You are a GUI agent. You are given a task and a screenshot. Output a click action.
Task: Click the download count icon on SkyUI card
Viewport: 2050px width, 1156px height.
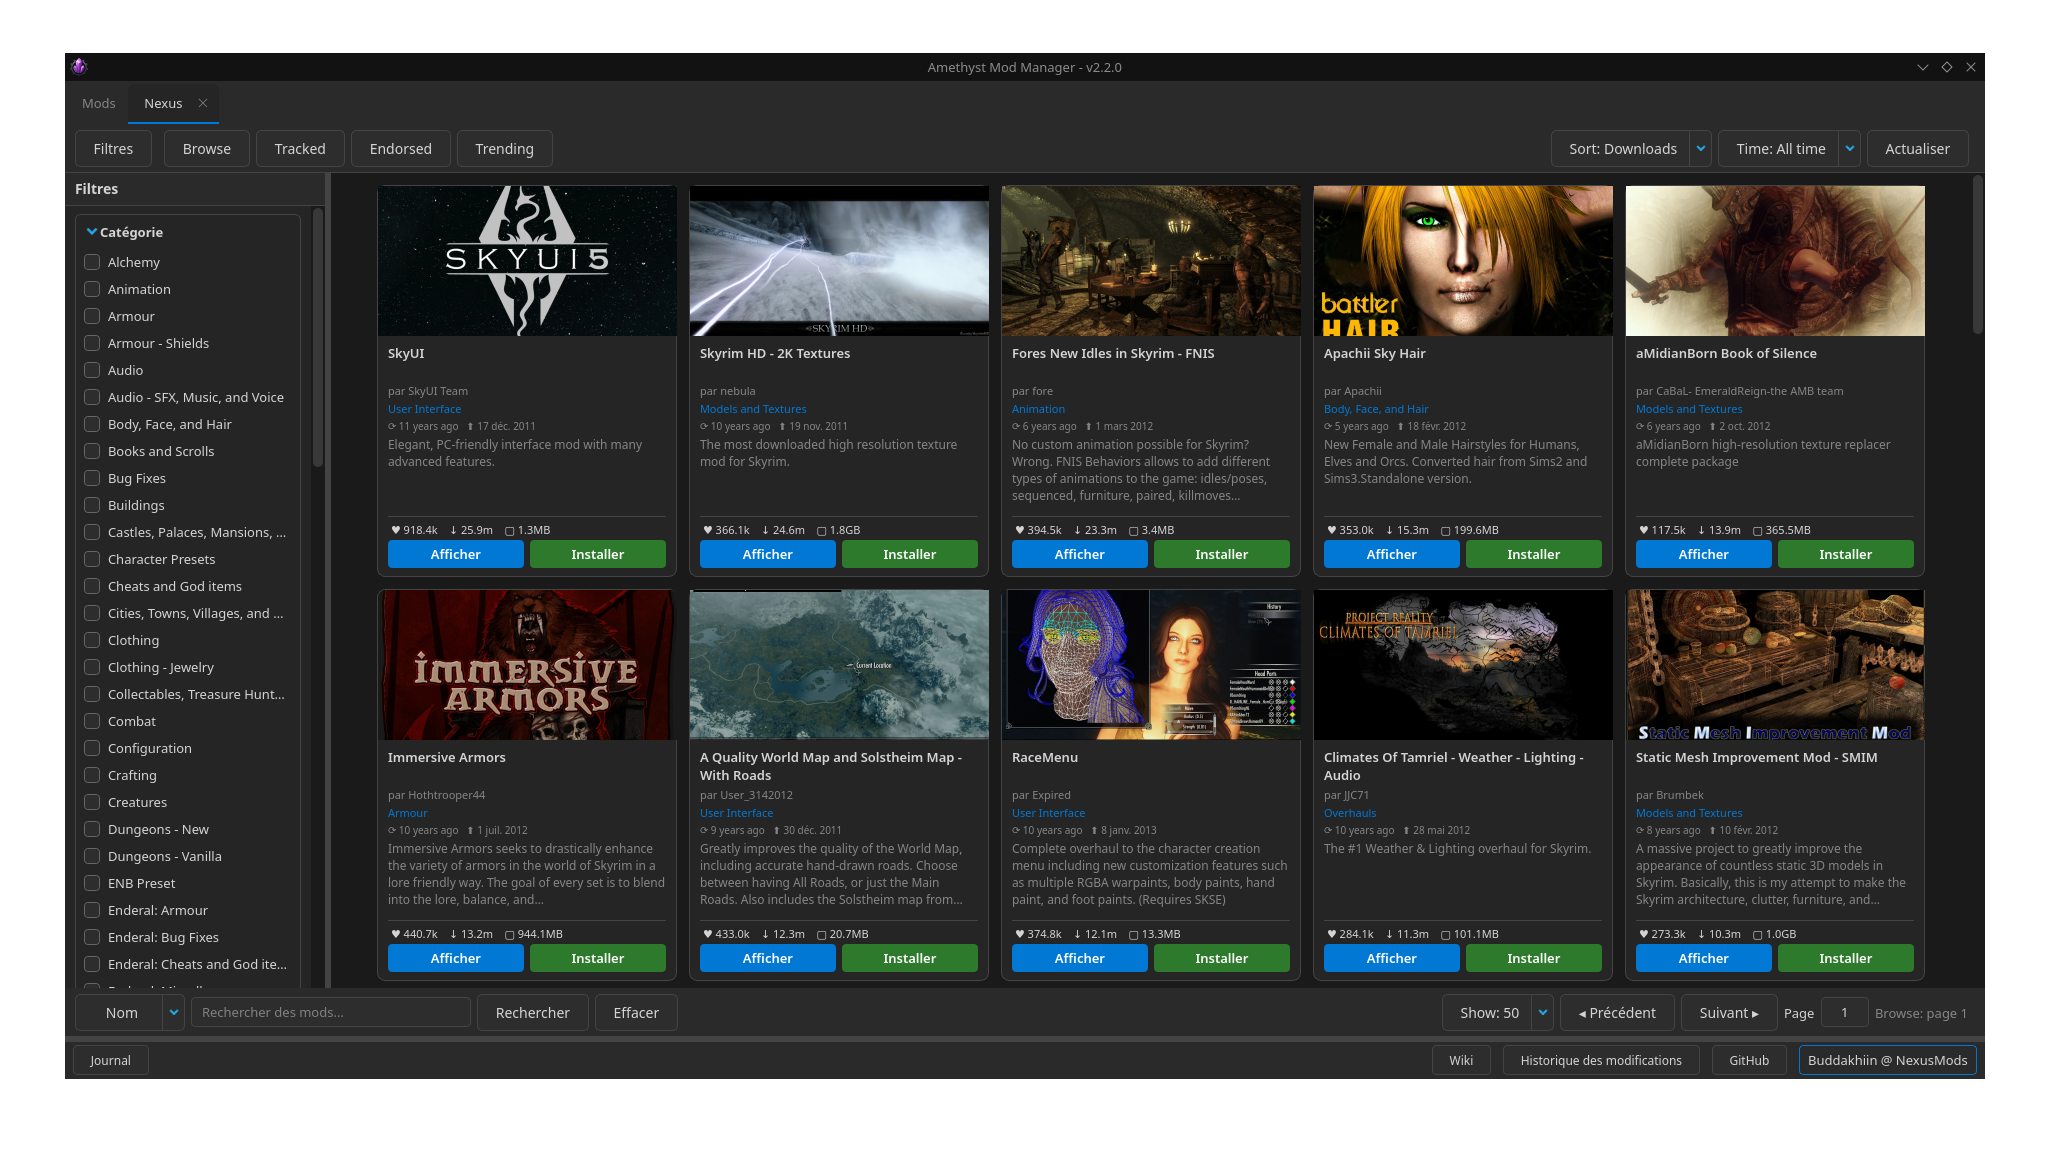click(454, 530)
